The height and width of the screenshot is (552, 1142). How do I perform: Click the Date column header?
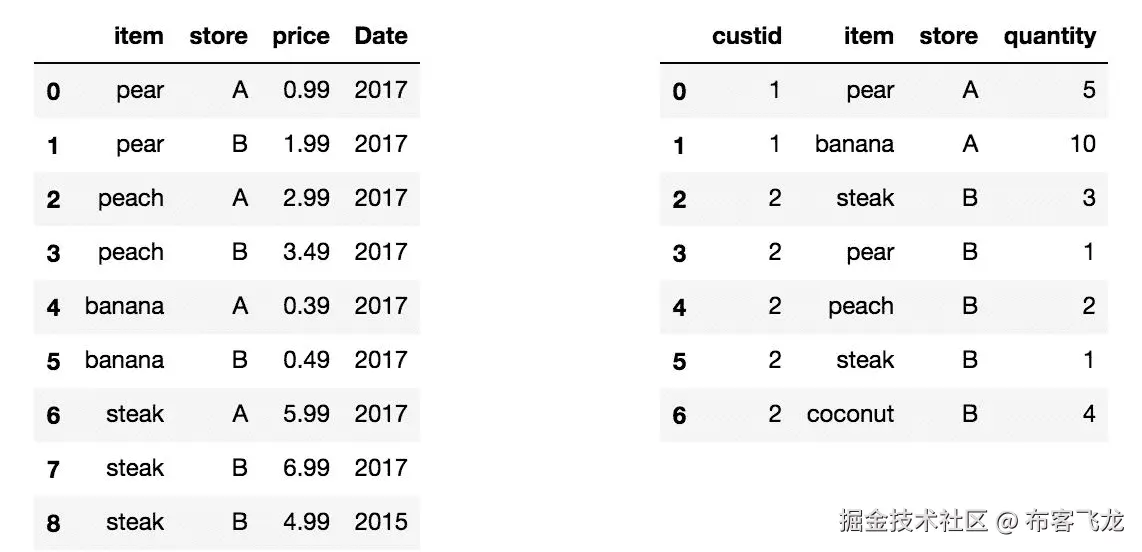click(x=381, y=36)
